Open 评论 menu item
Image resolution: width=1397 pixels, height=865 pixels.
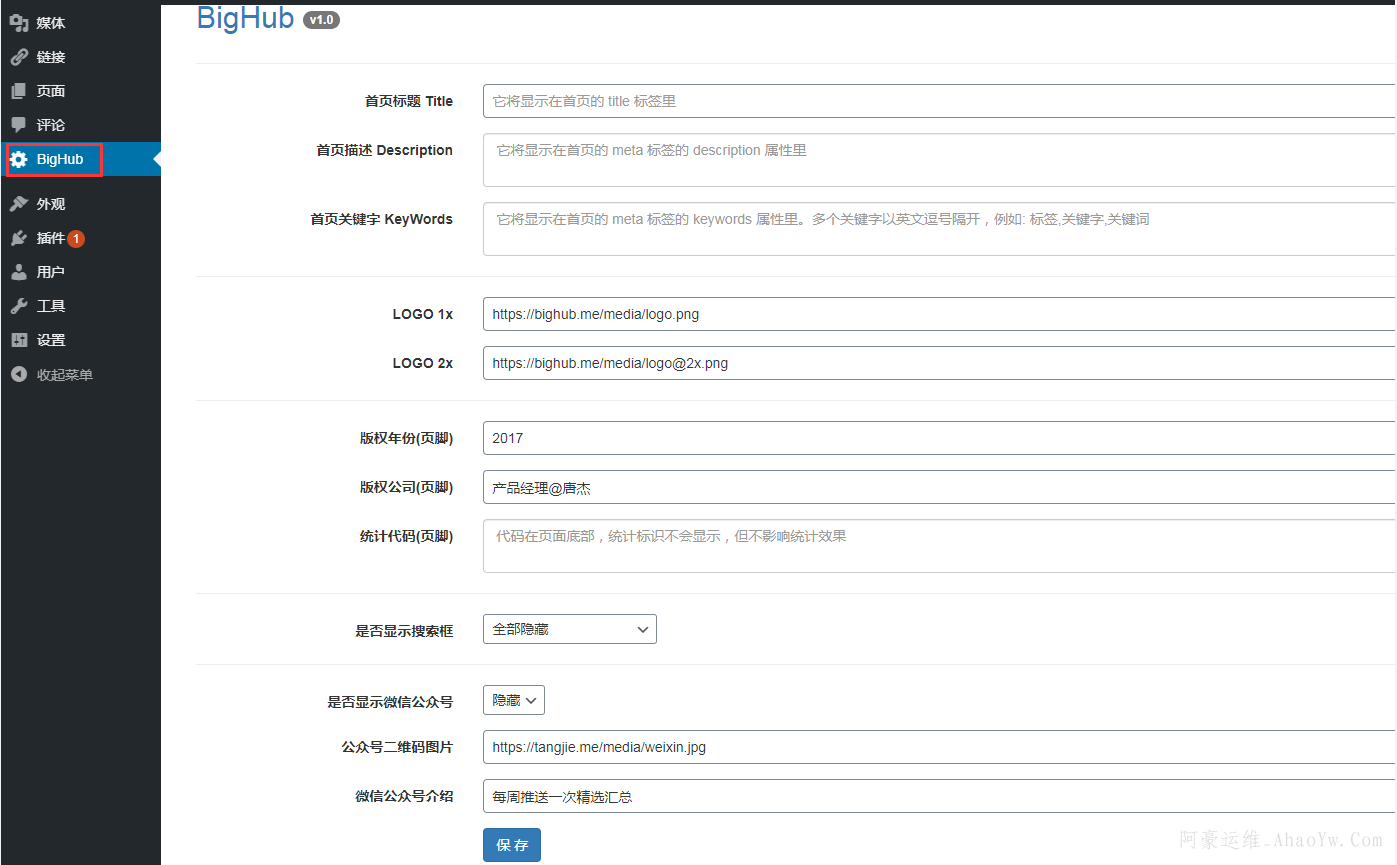51,125
